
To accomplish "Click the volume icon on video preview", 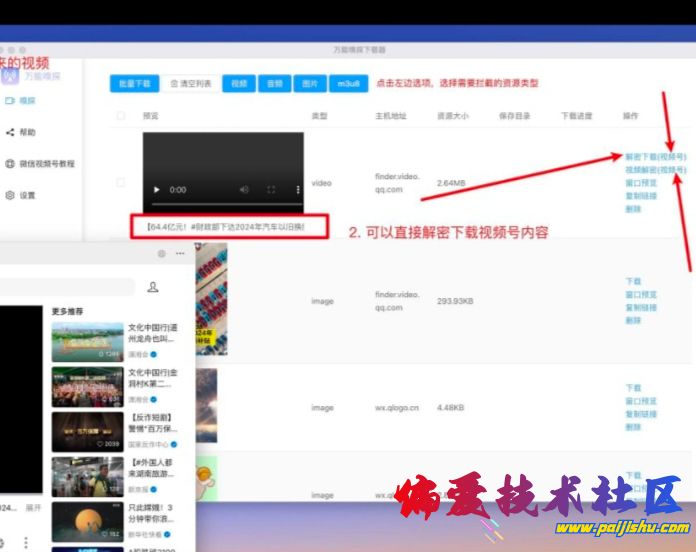I will 241,189.
